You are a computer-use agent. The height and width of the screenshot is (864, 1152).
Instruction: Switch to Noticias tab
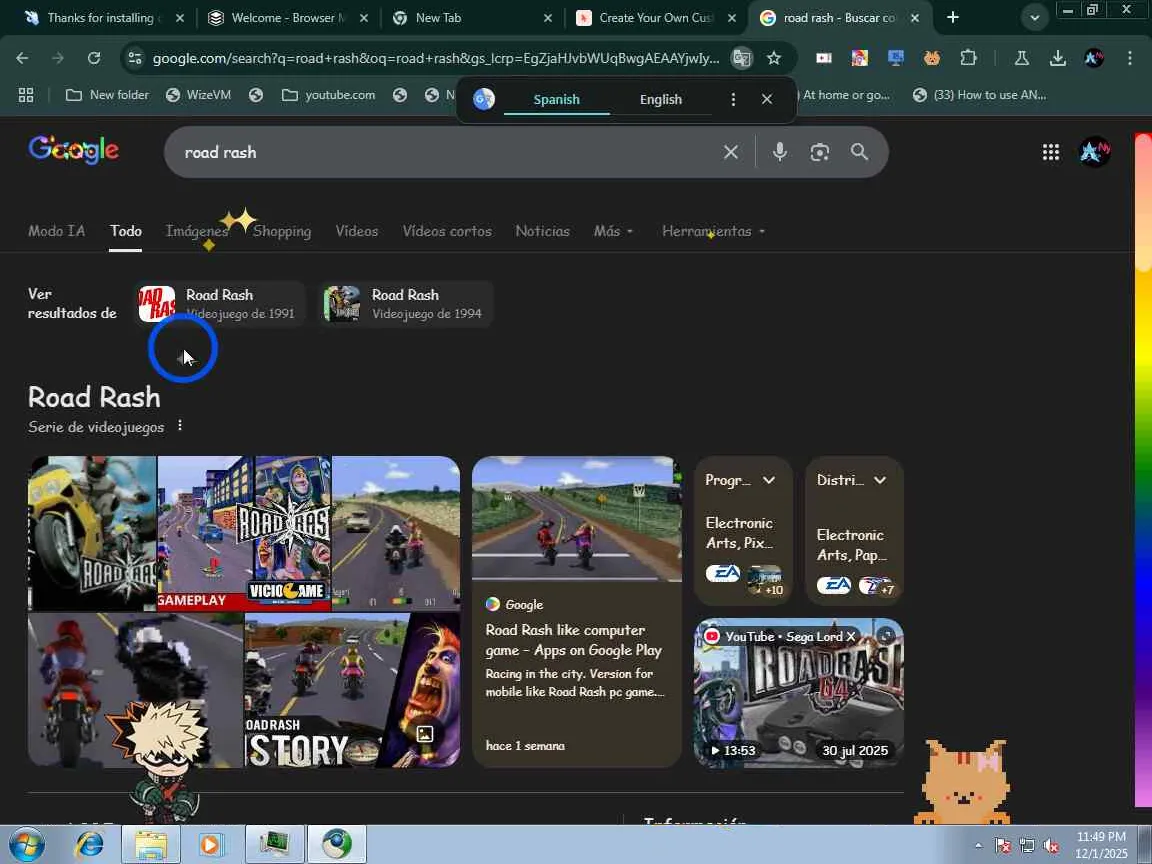[542, 231]
